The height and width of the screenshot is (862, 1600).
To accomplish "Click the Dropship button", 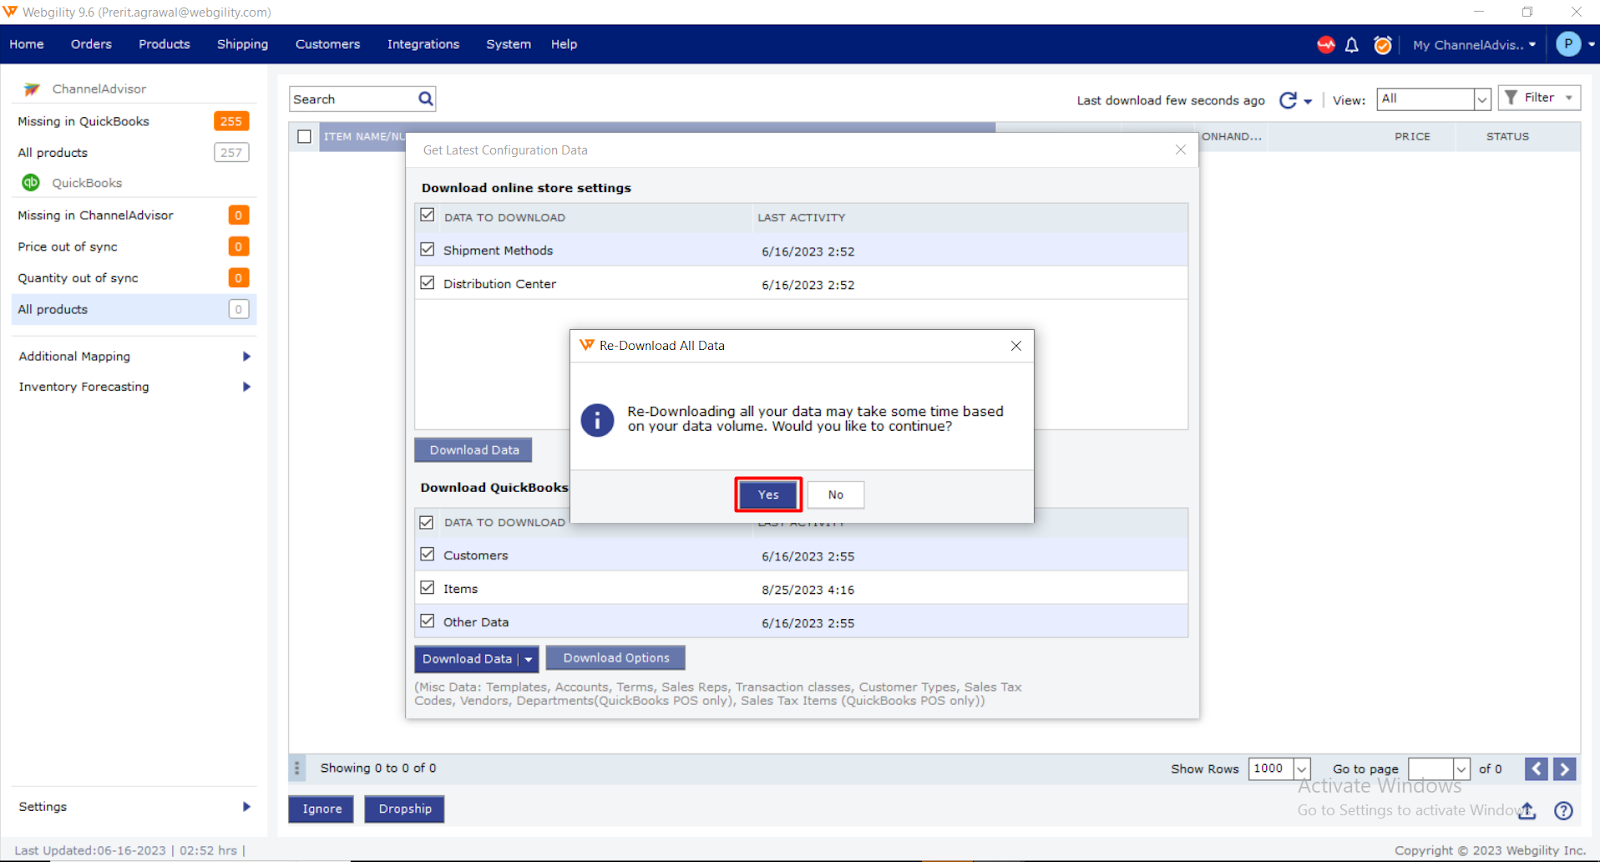I will tap(405, 809).
